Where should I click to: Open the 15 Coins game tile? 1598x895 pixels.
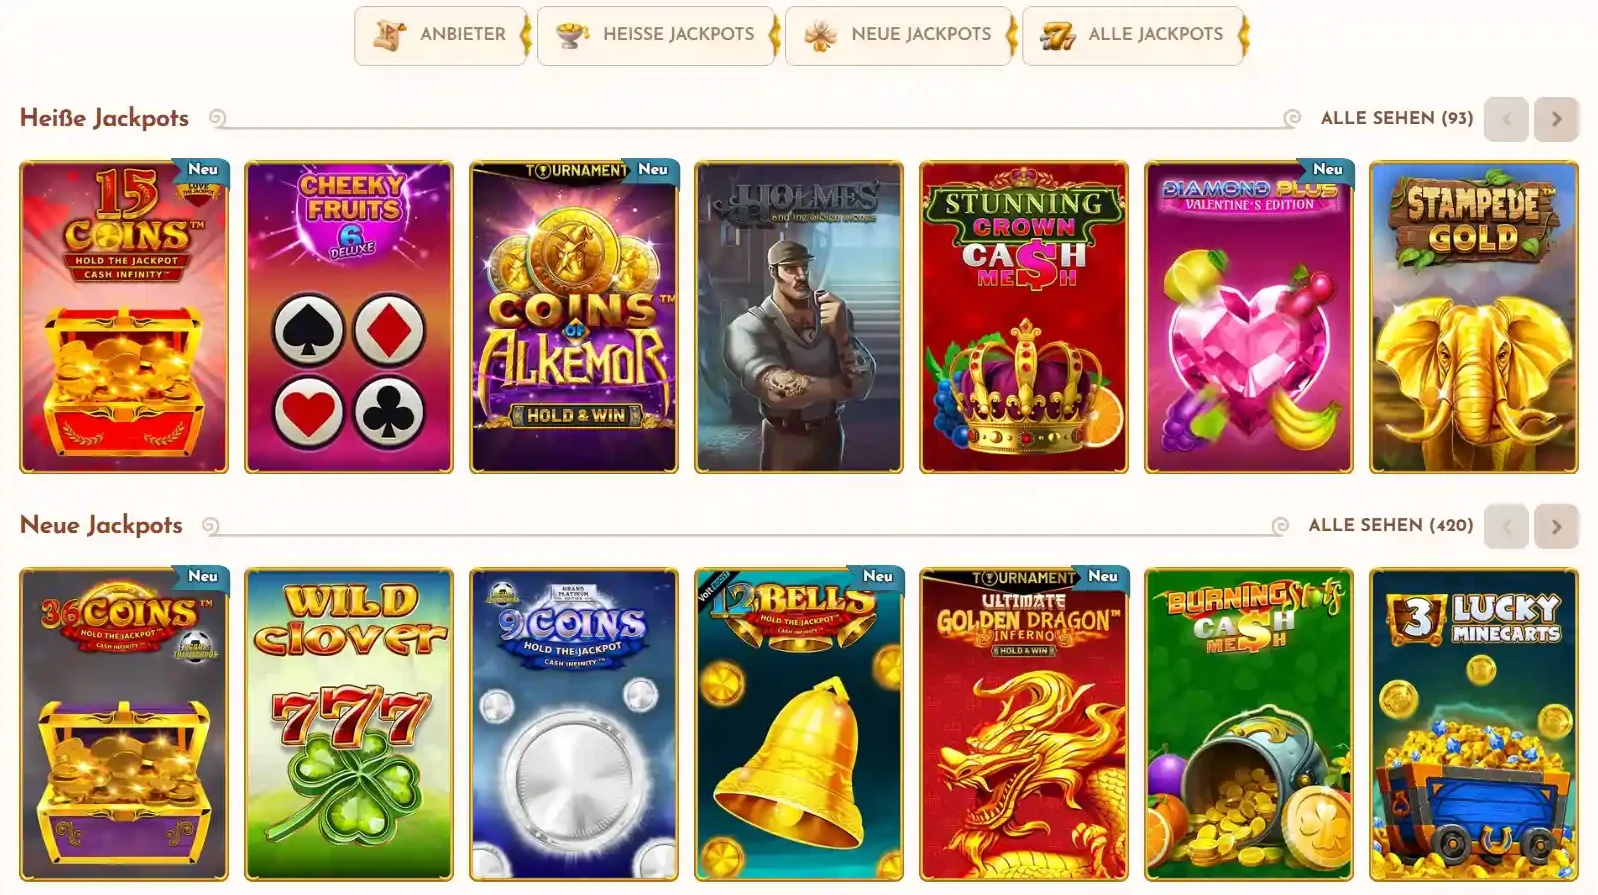tap(124, 317)
